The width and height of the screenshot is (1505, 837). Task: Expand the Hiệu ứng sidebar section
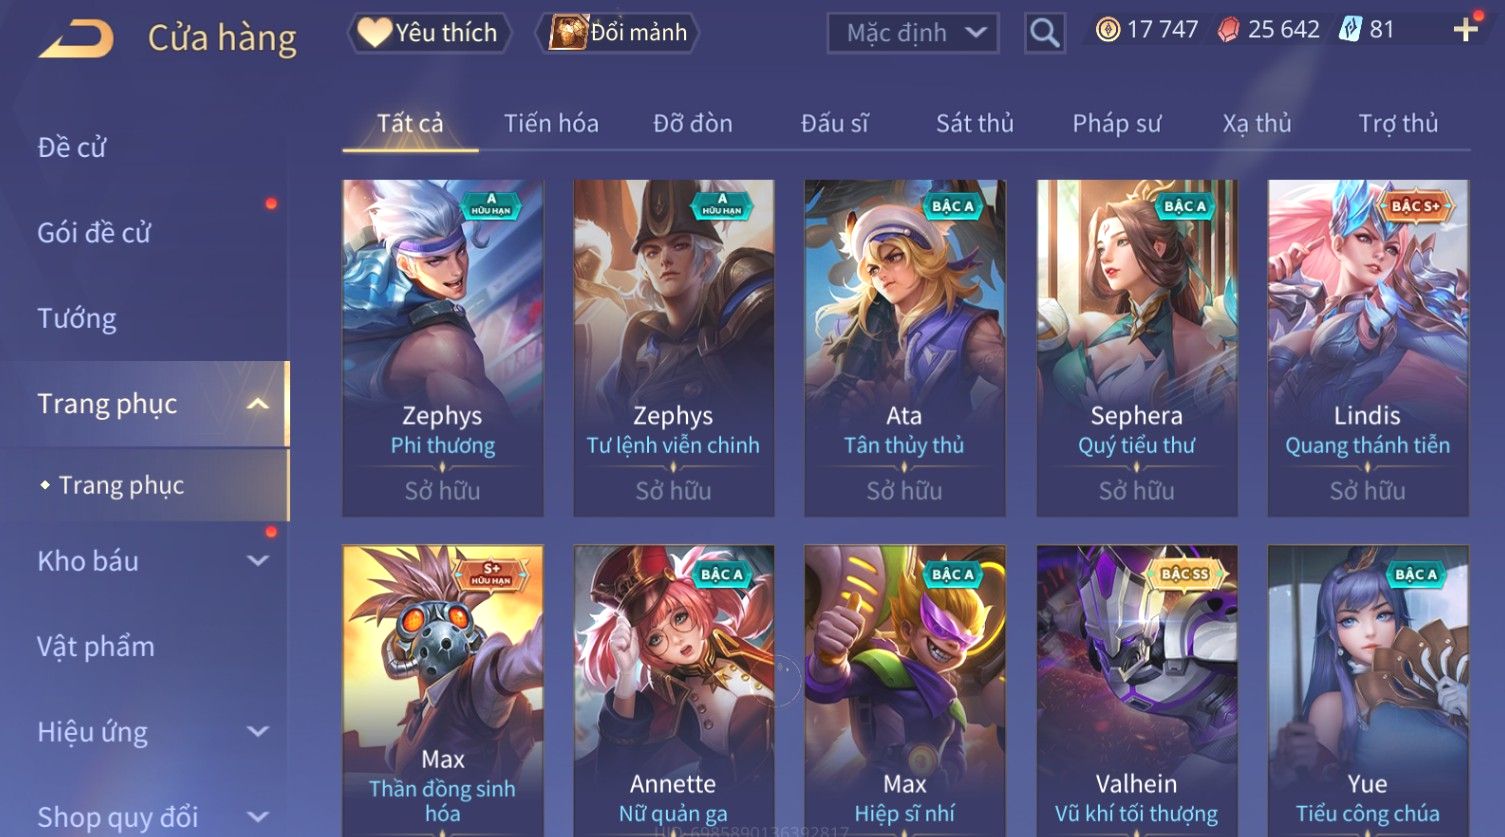257,732
